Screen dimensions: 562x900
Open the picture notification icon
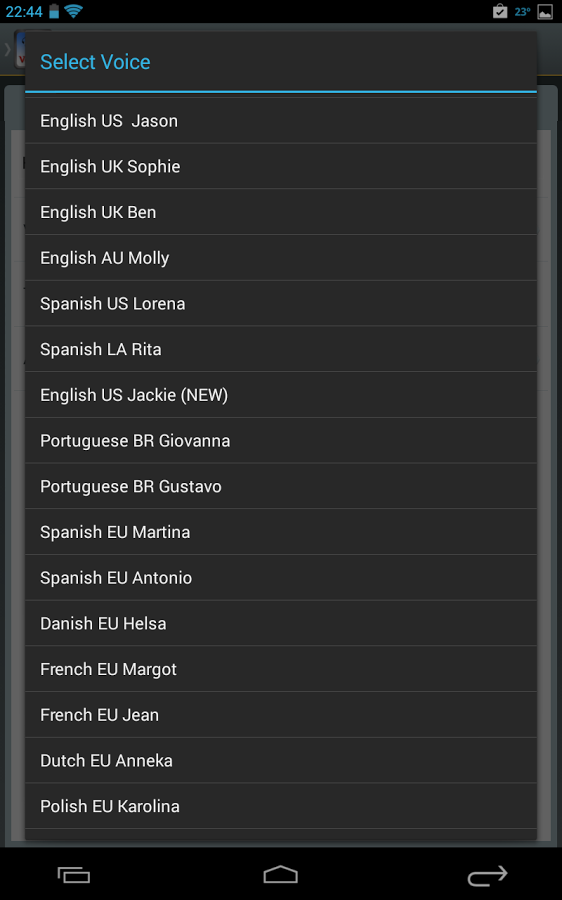coord(545,11)
